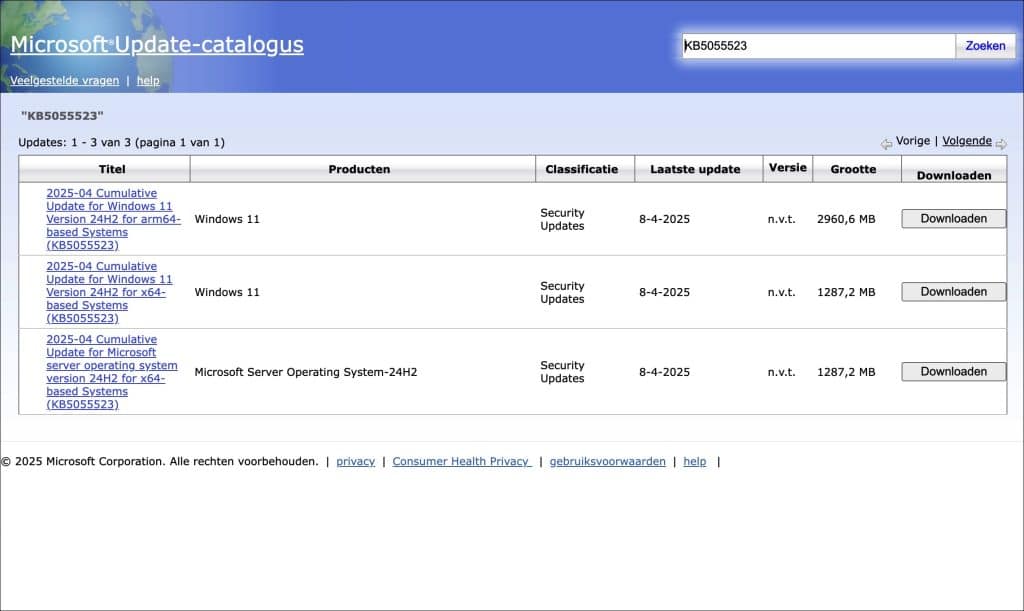Sort results by Versie column
Viewport: 1024px width, 611px height.
coord(788,168)
